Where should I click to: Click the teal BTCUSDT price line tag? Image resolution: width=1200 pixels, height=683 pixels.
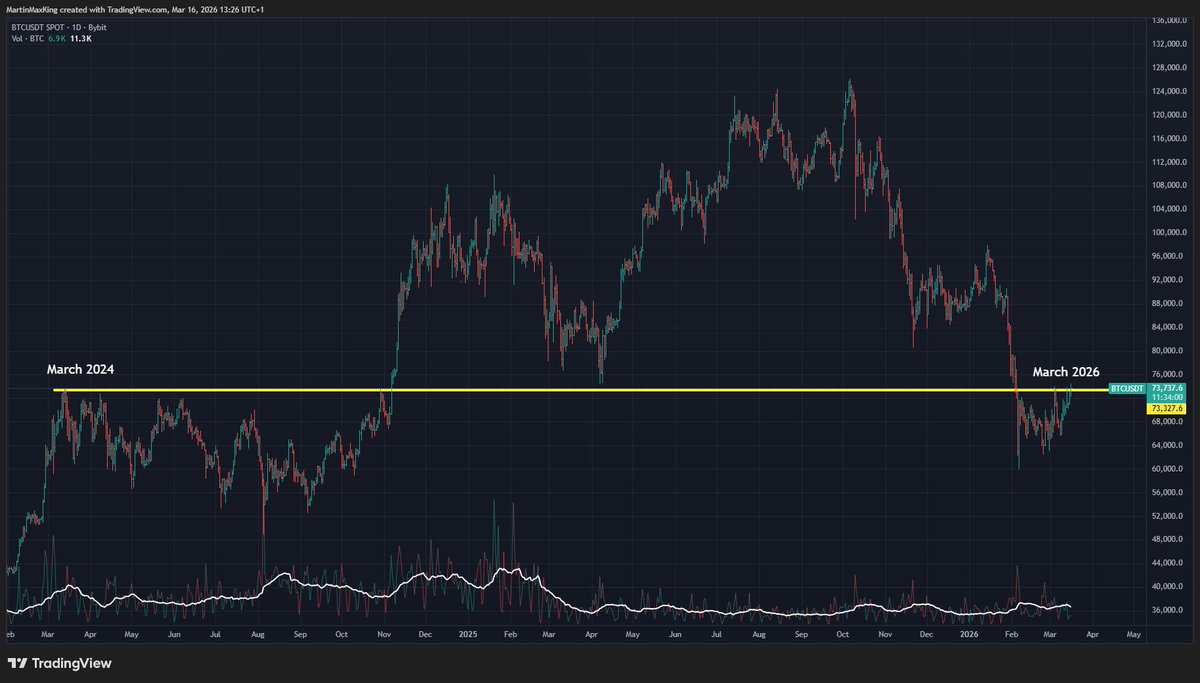coord(1127,388)
